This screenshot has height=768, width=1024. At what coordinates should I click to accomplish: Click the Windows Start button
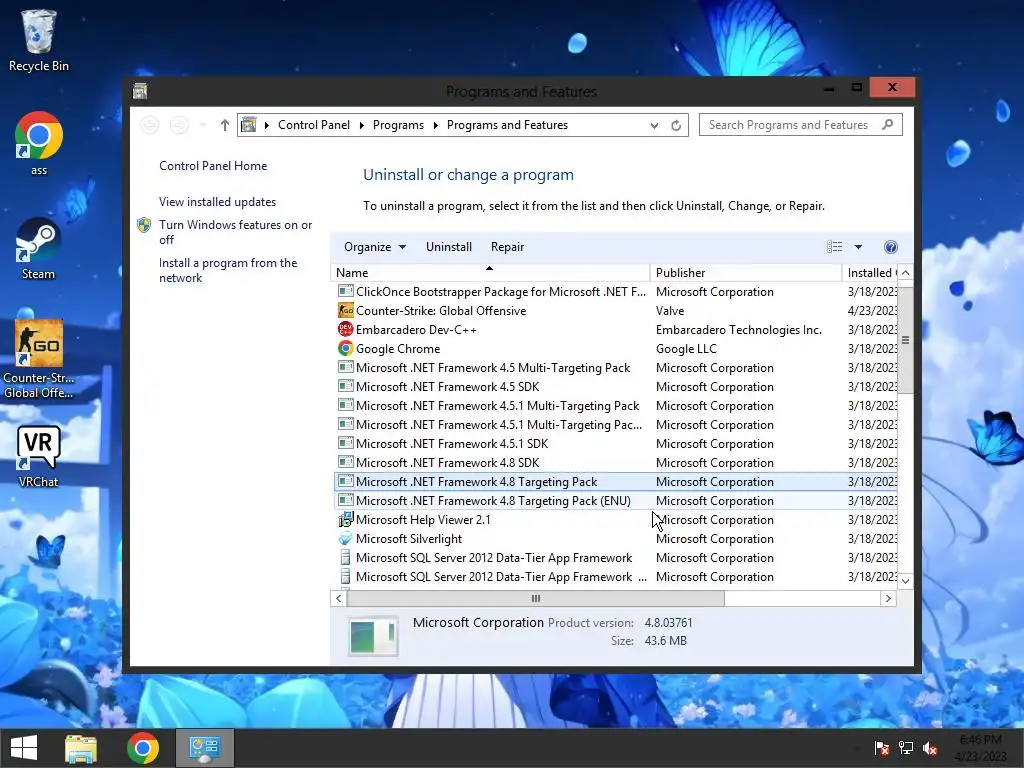(x=24, y=748)
